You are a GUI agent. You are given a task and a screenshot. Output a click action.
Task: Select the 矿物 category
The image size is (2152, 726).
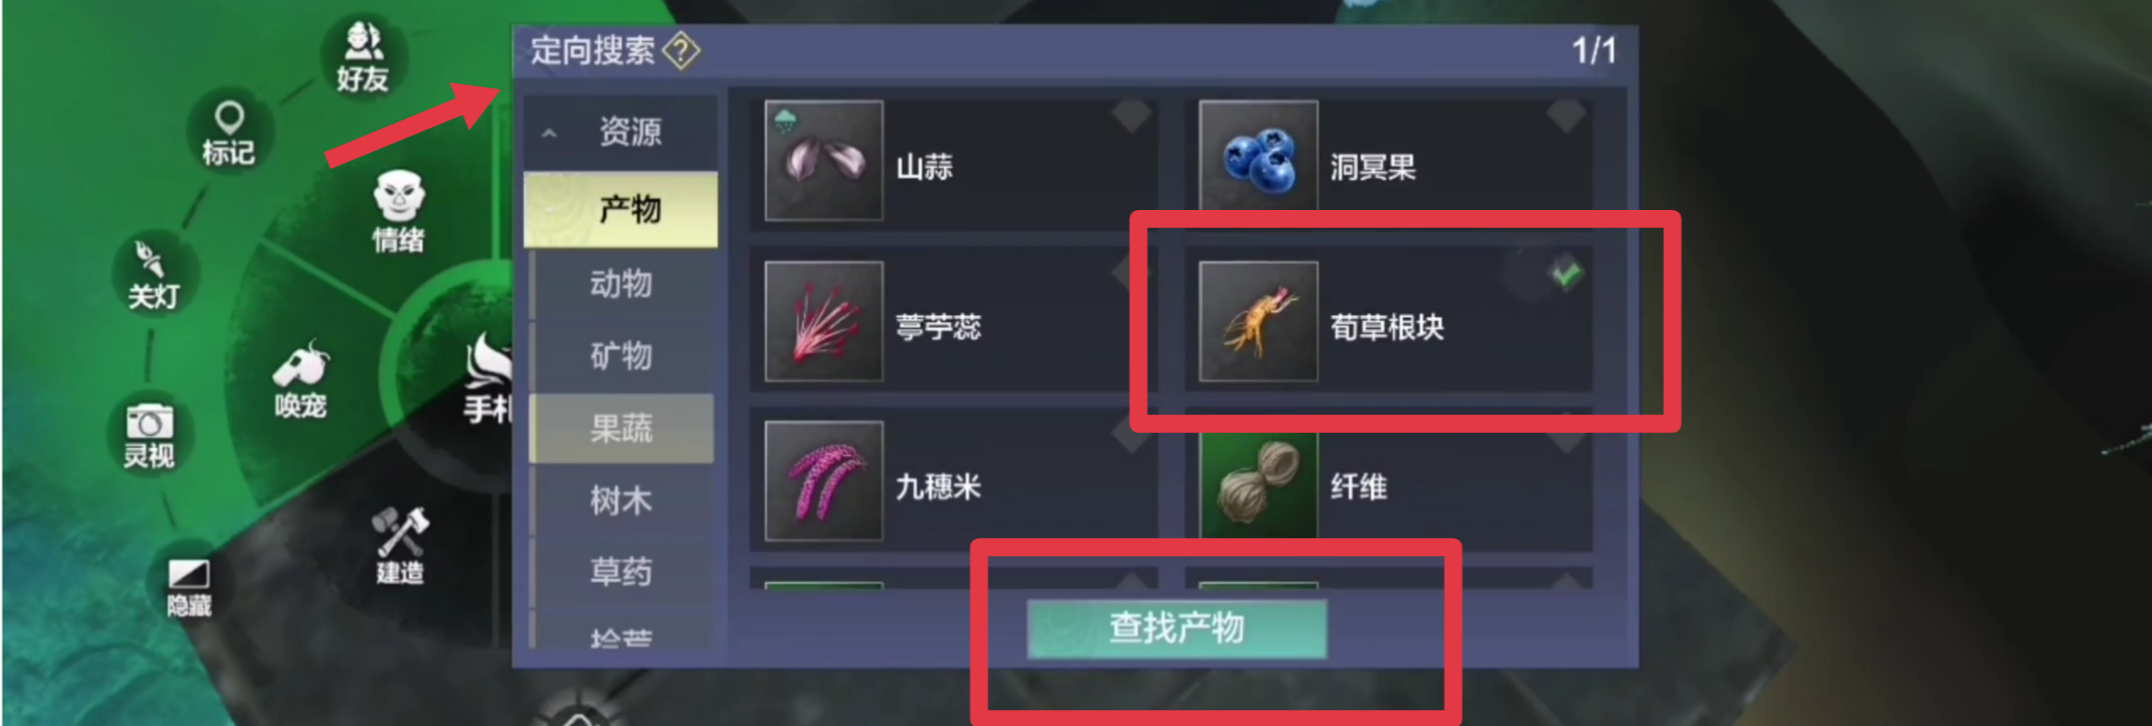pos(621,356)
